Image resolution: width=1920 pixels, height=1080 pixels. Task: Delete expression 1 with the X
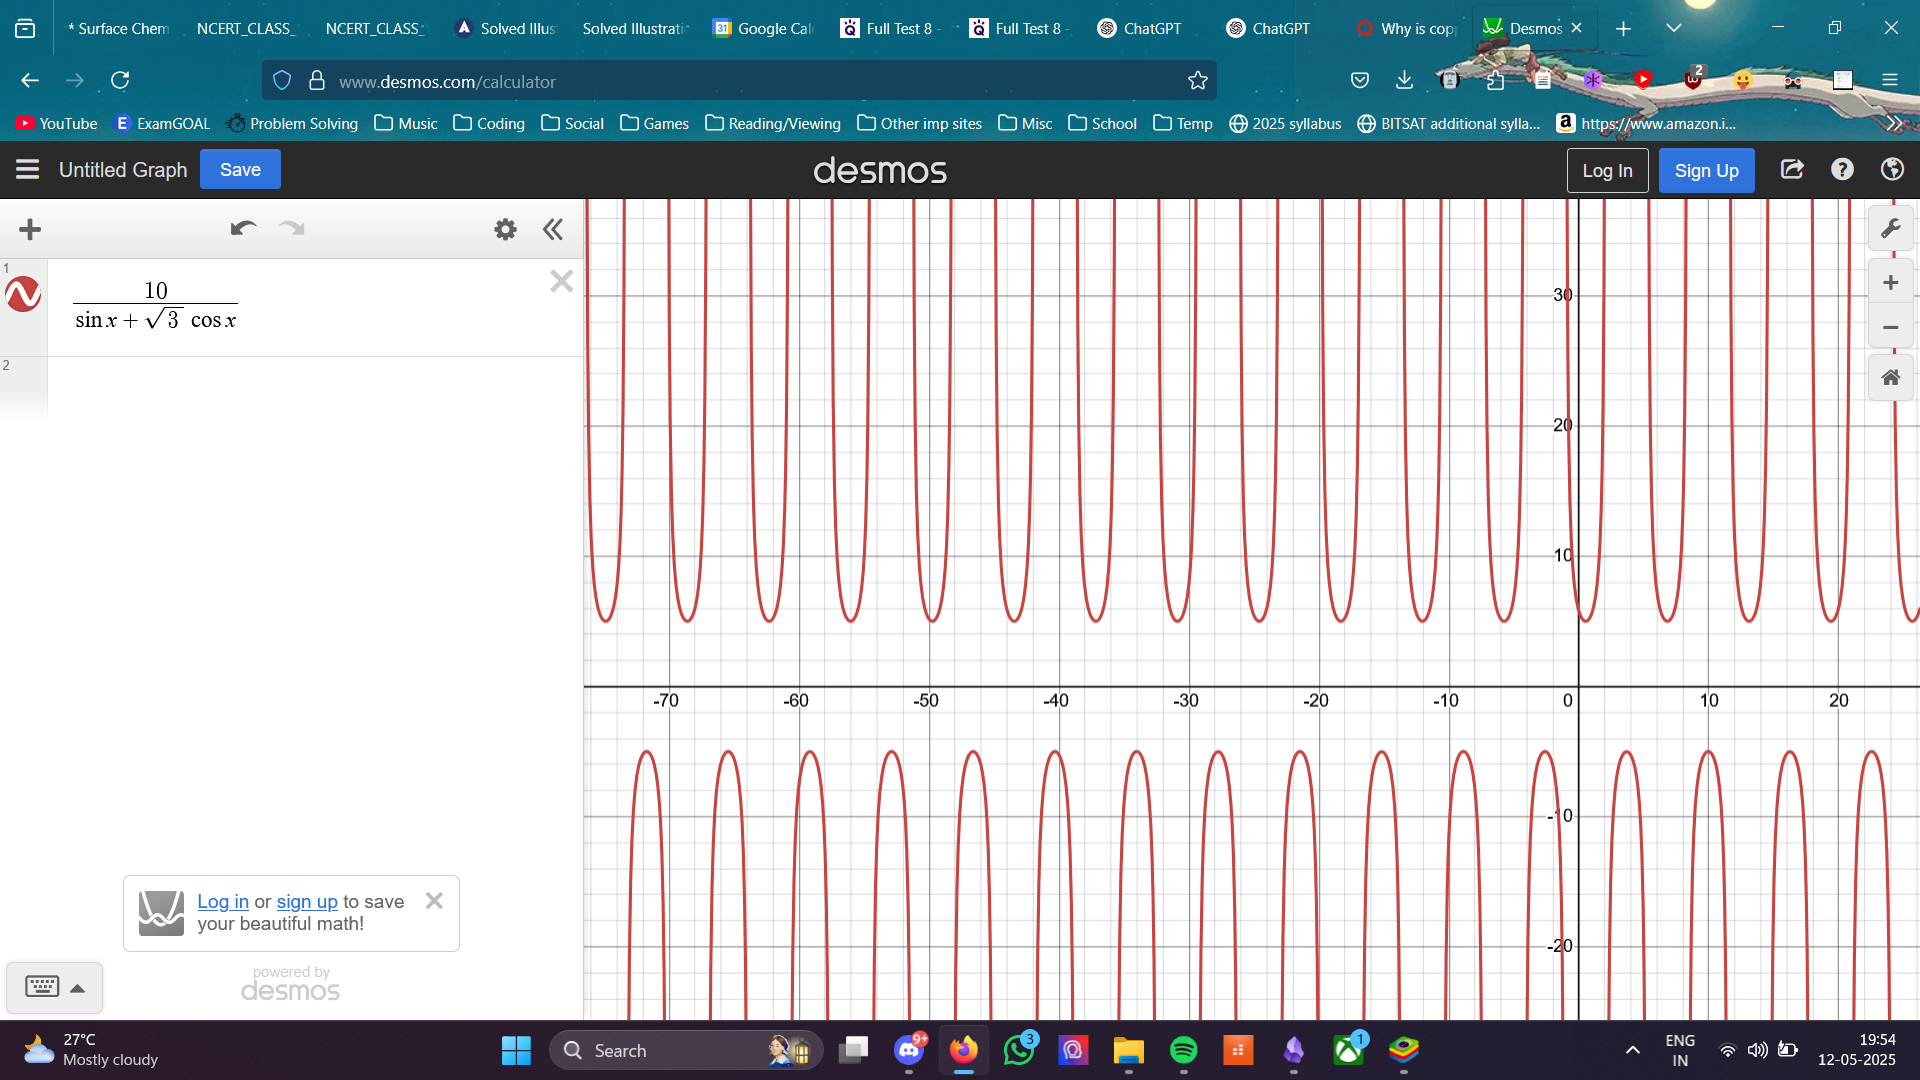coord(561,281)
